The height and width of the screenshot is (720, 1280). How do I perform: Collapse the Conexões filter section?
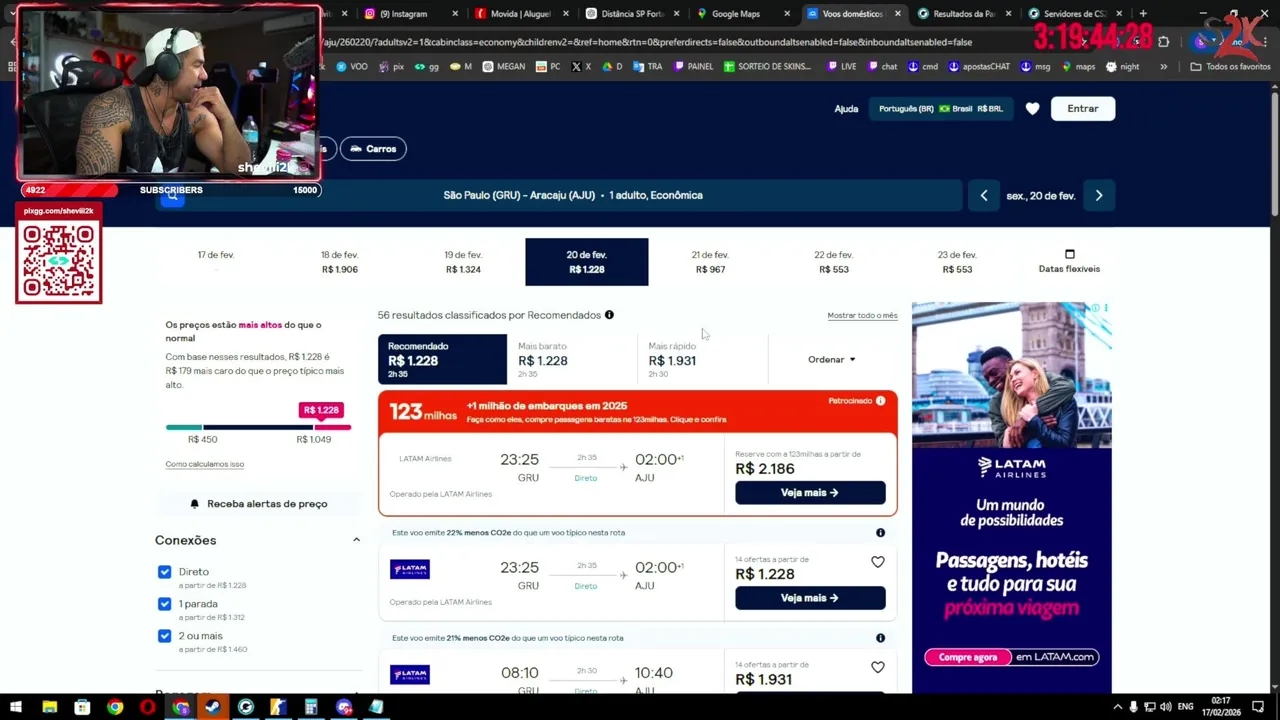coord(356,540)
